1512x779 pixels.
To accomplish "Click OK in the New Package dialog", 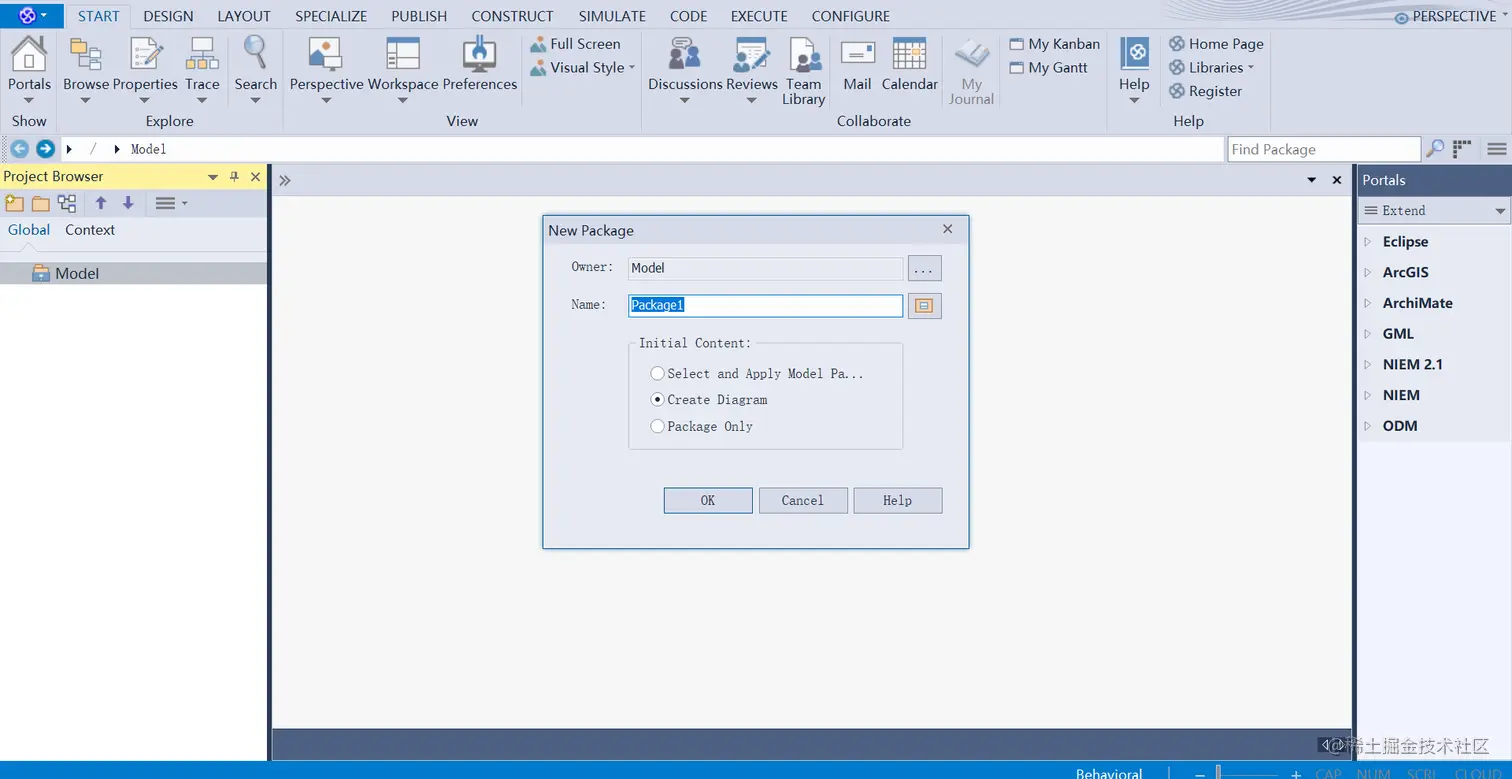I will click(x=708, y=501).
